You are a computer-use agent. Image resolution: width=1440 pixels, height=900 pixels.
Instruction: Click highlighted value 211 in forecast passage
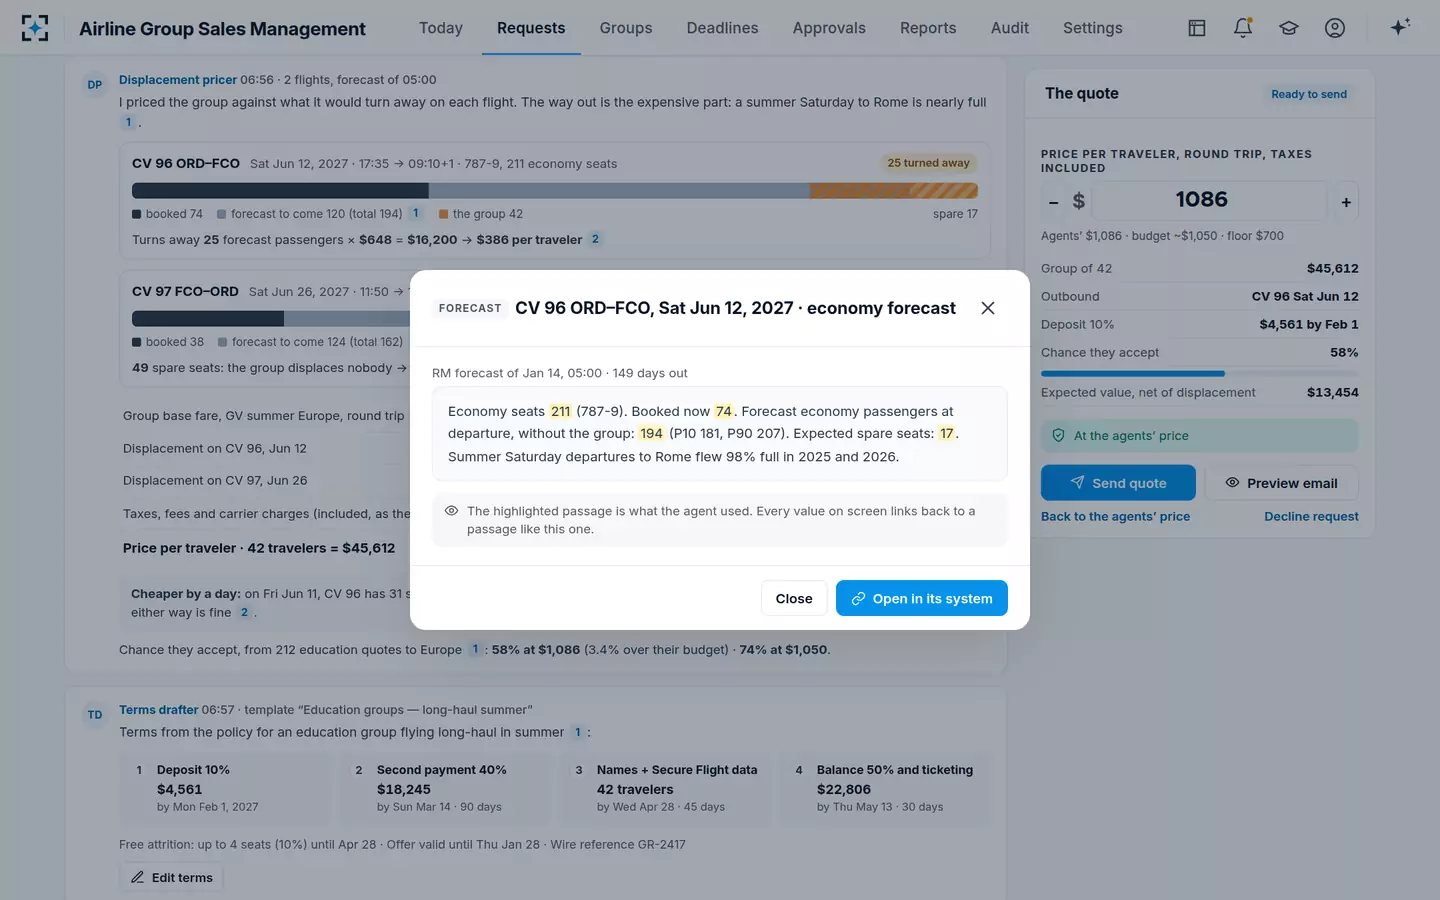[x=561, y=411]
